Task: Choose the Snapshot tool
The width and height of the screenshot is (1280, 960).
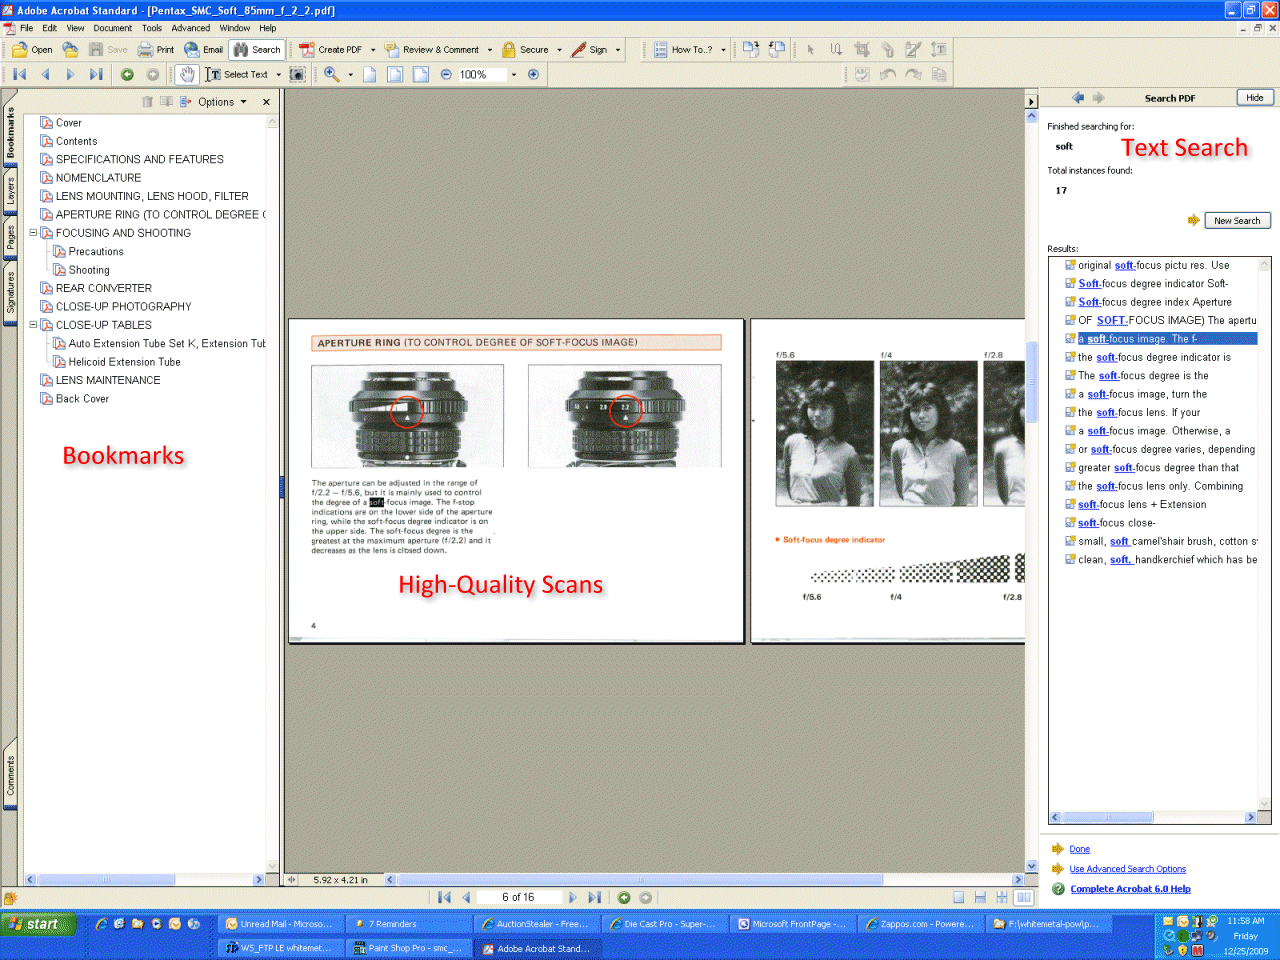Action: click(297, 74)
